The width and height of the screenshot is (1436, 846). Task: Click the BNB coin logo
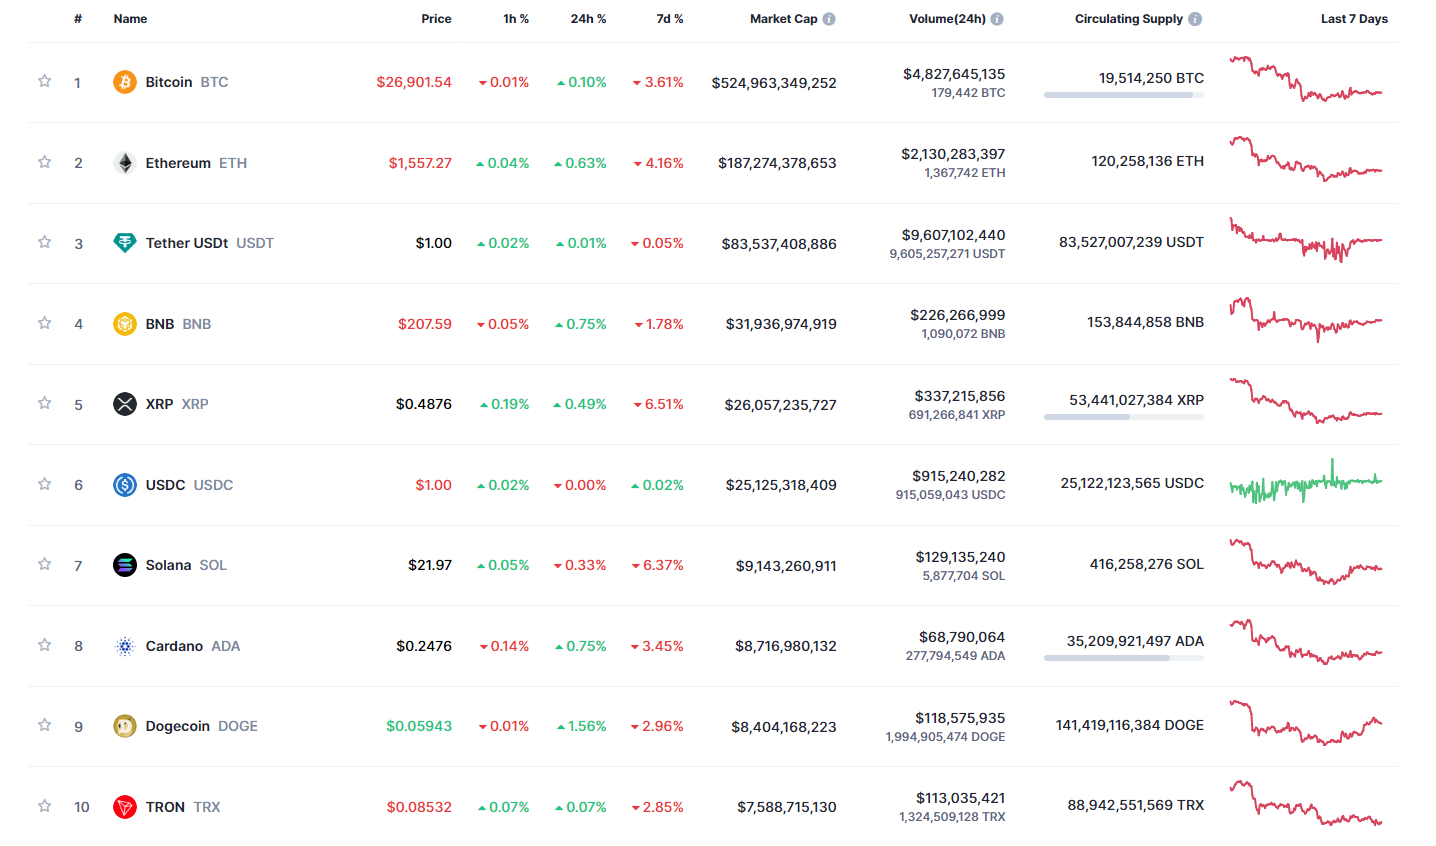pyautogui.click(x=125, y=324)
